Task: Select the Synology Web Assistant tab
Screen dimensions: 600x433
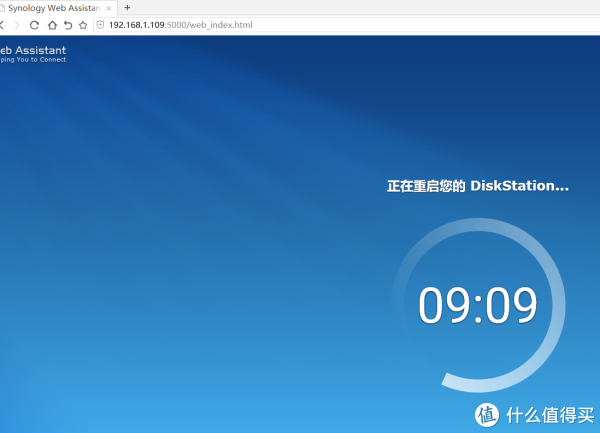Action: coord(57,8)
